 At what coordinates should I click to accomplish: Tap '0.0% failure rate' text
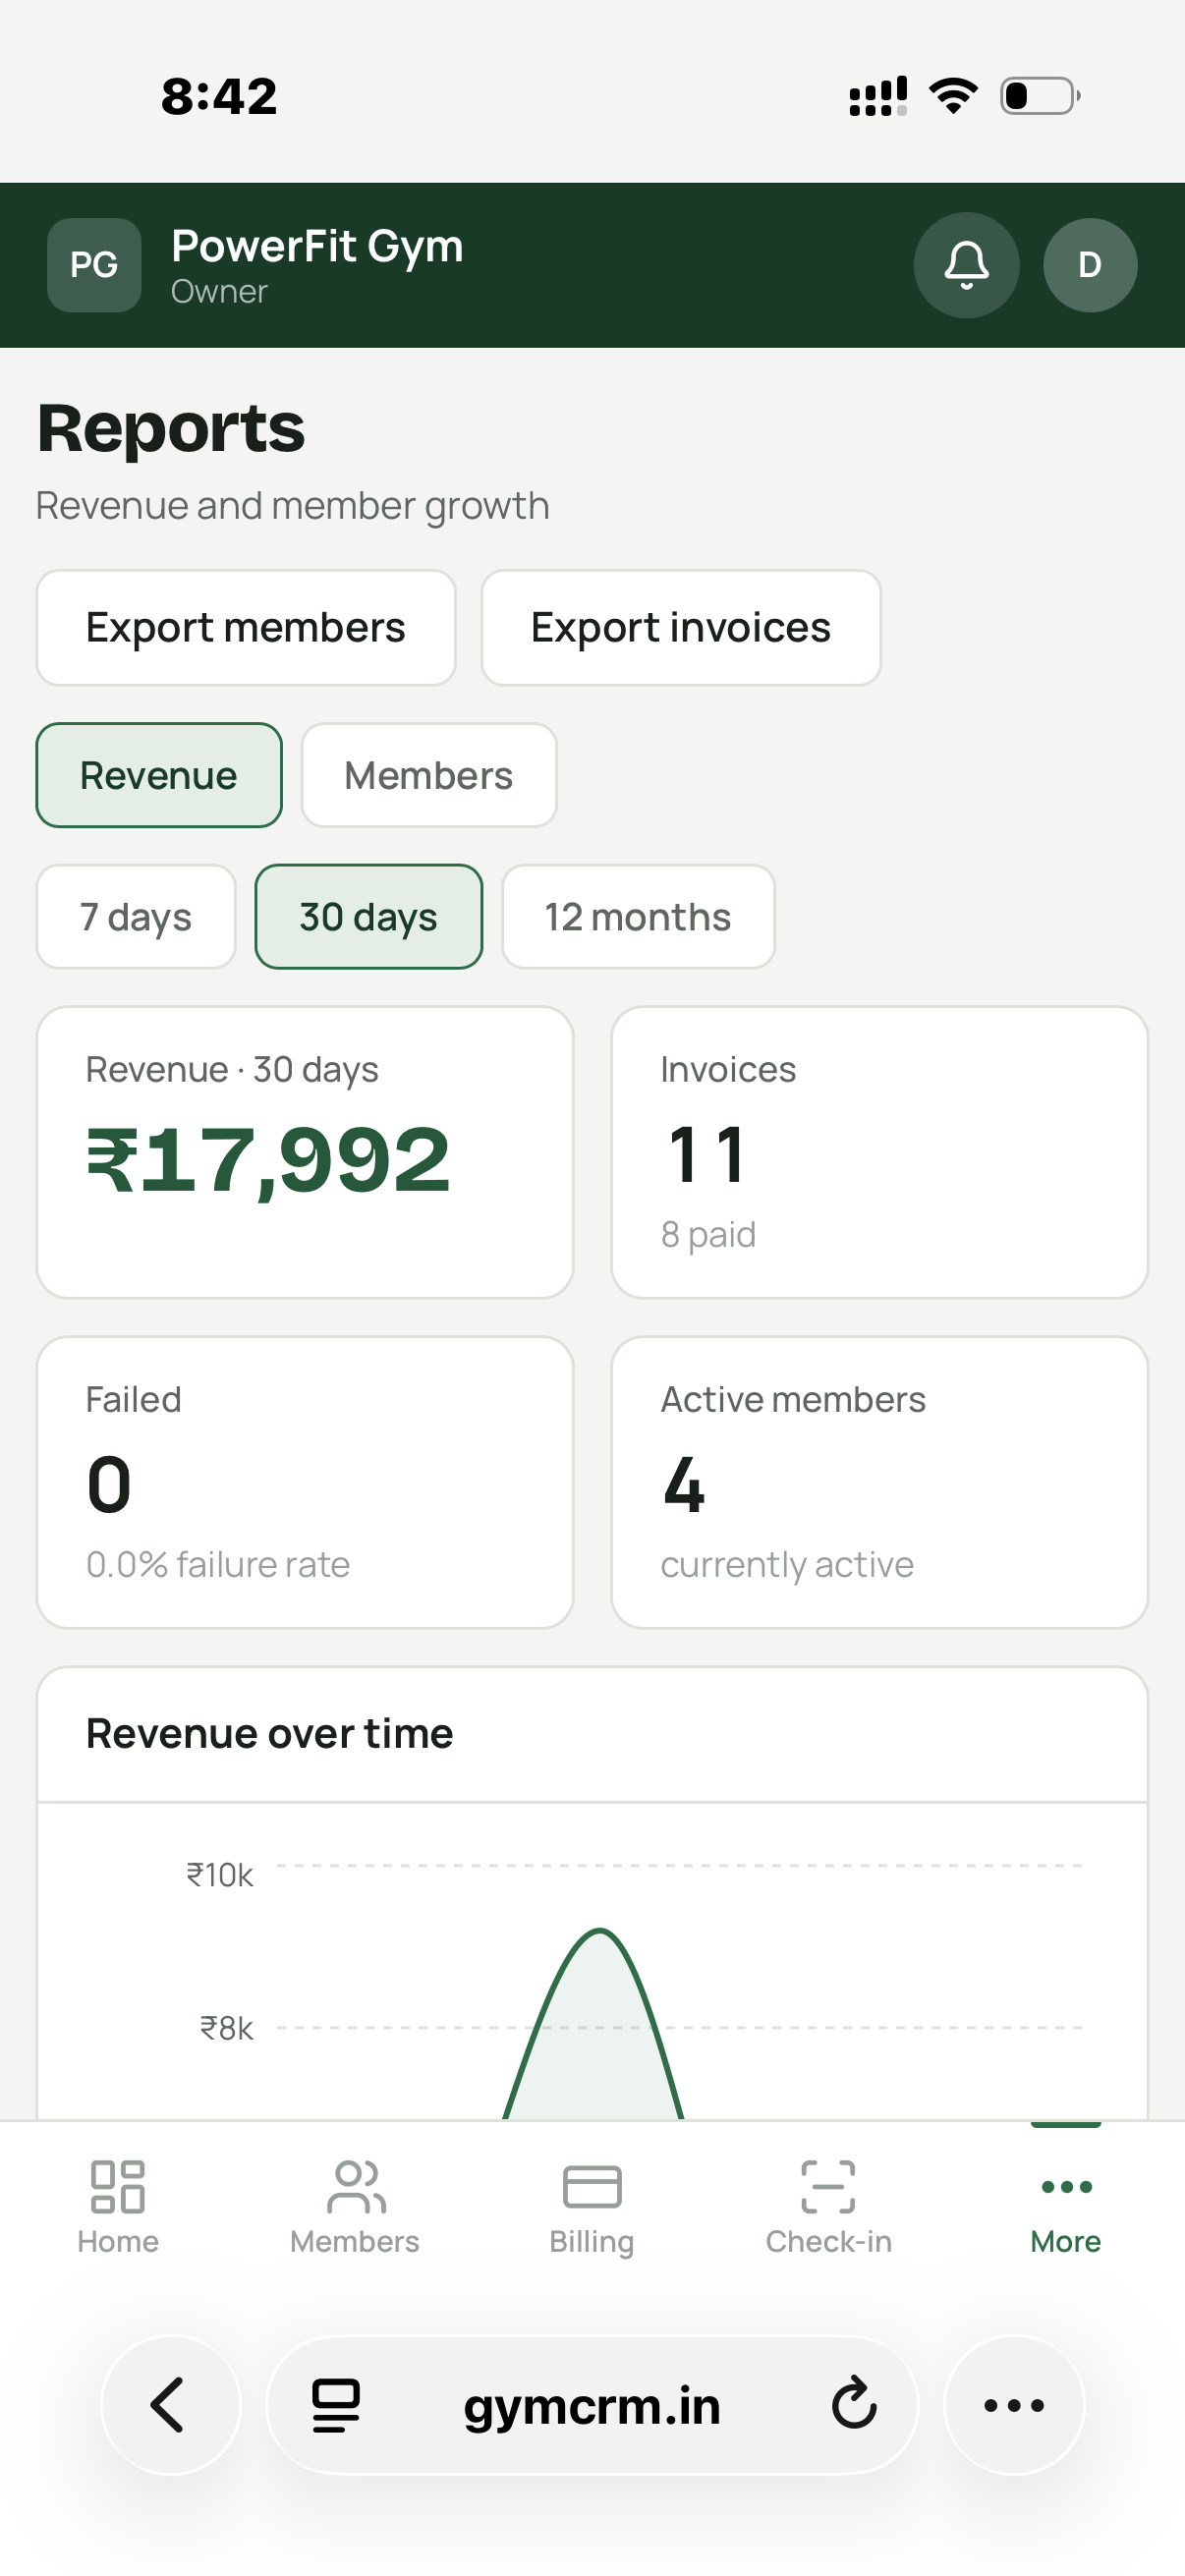click(218, 1565)
